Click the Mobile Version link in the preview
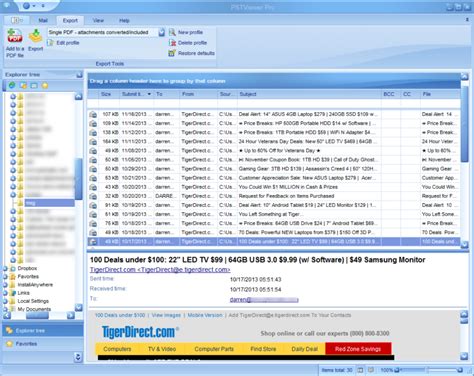474x376 pixels. [x=205, y=315]
